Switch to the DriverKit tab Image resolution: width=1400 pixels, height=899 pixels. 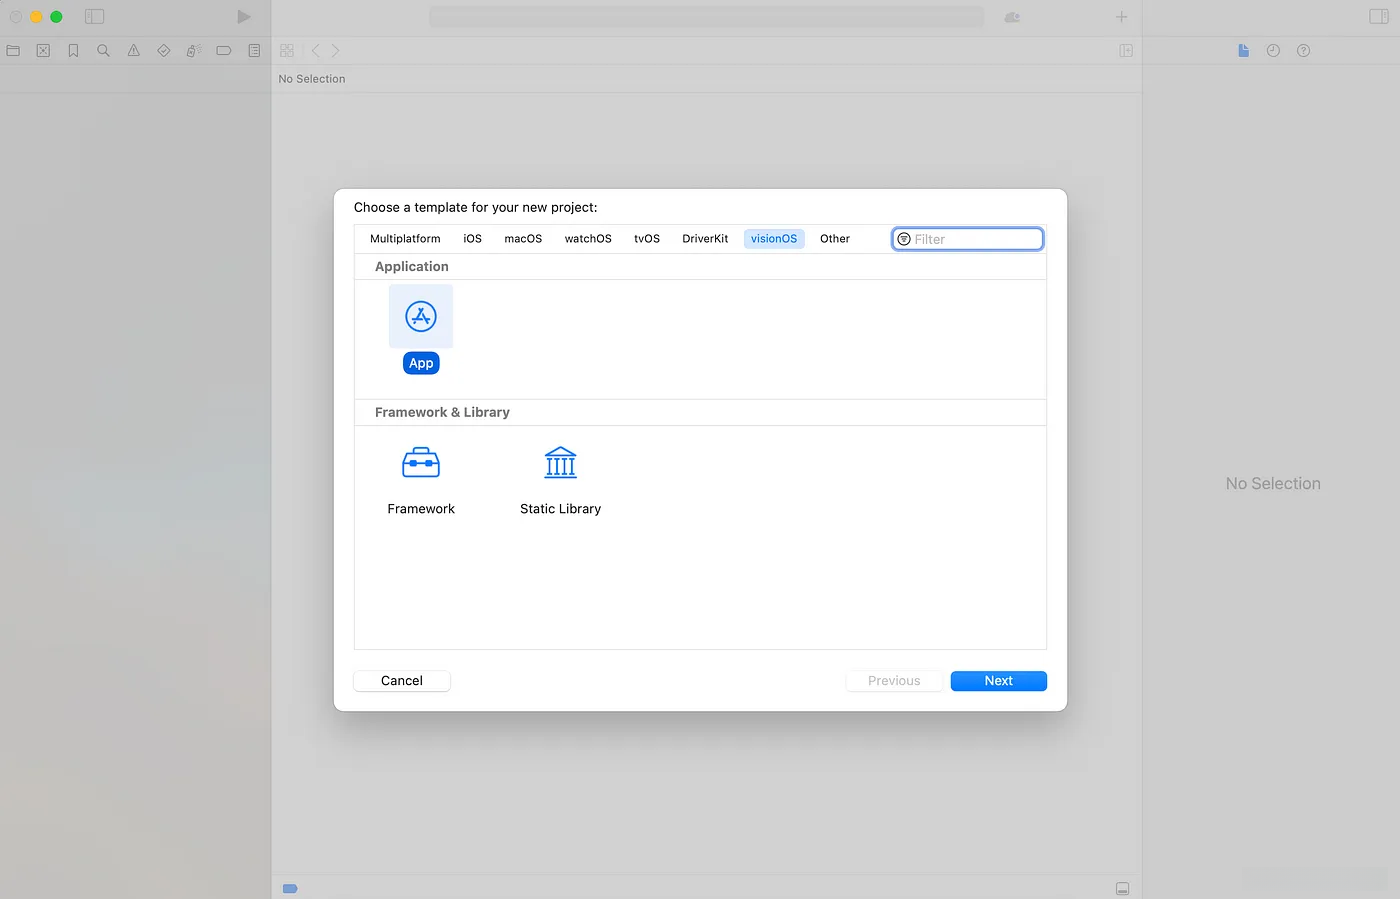pyautogui.click(x=705, y=239)
